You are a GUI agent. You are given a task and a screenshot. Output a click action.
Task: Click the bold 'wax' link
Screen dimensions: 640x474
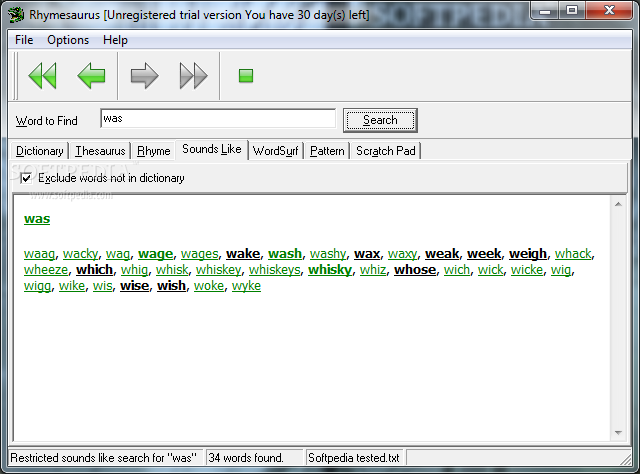(367, 254)
